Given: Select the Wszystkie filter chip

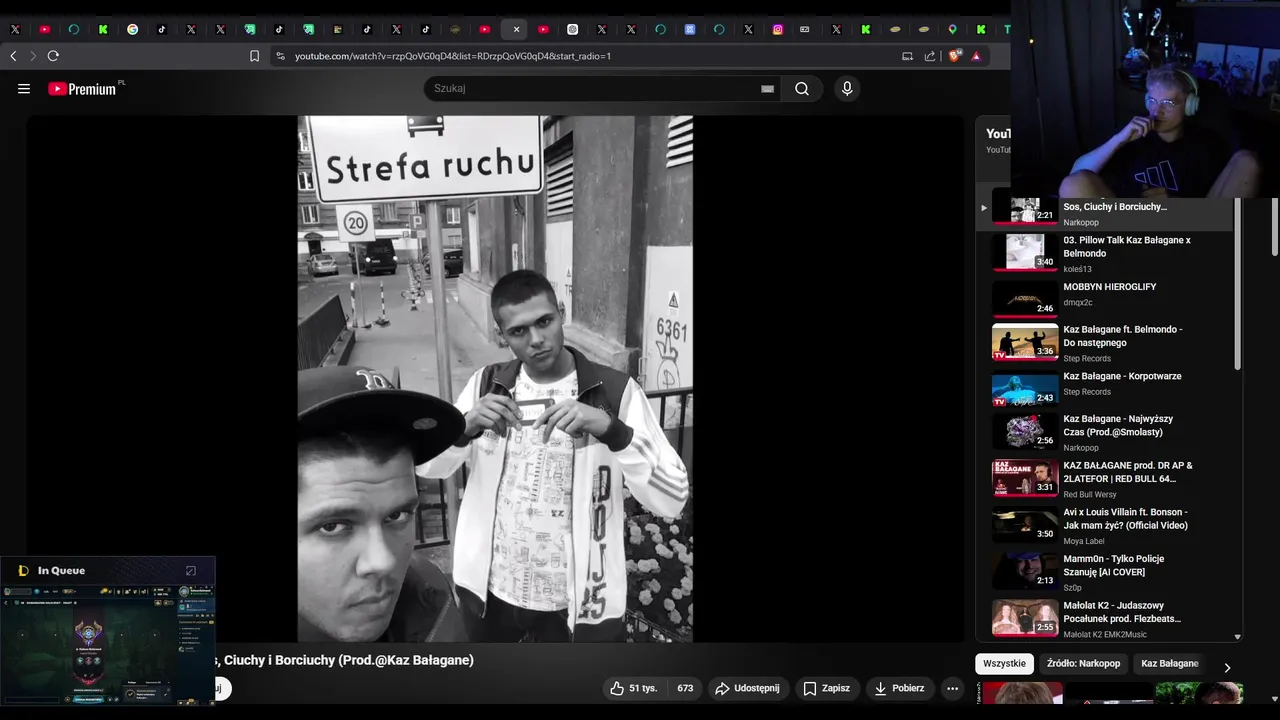Looking at the screenshot, I should [1004, 663].
